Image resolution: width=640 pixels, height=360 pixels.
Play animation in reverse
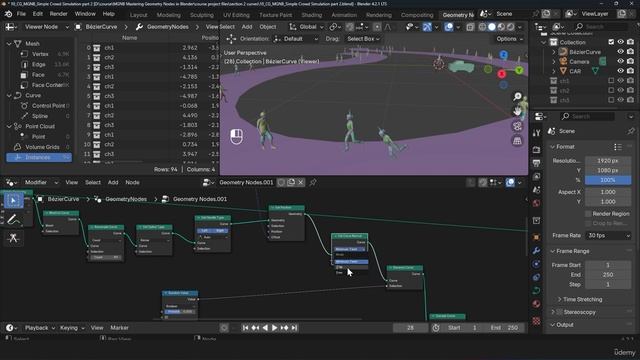265,328
